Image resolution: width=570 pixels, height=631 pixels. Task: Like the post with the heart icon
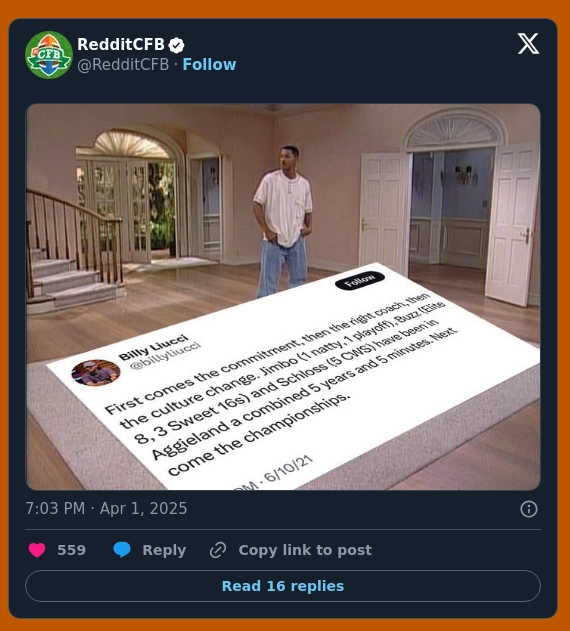tap(37, 550)
